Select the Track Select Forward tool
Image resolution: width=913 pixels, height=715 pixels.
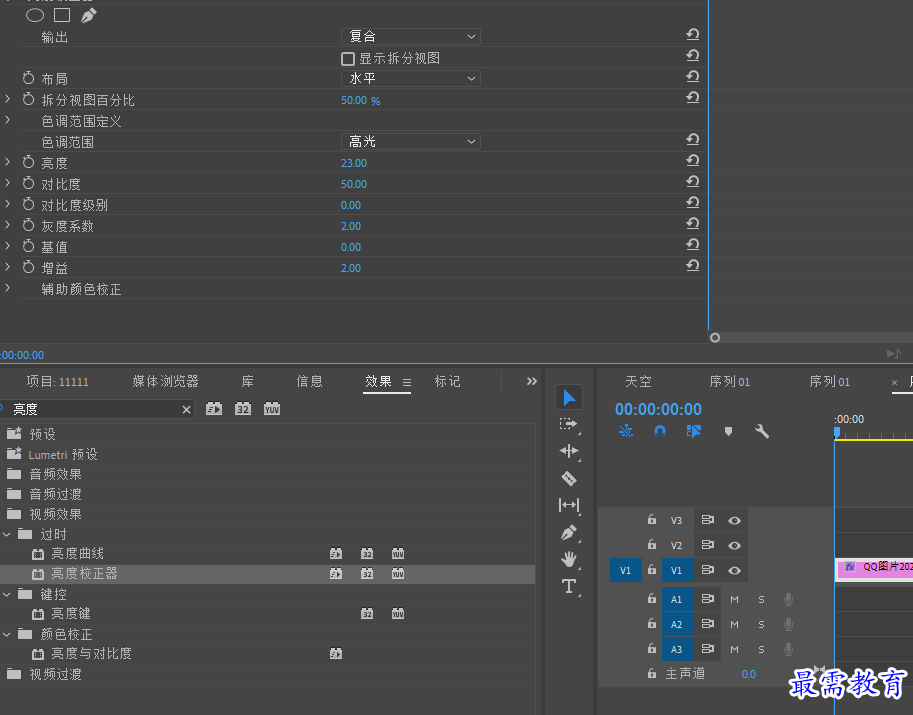click(568, 424)
